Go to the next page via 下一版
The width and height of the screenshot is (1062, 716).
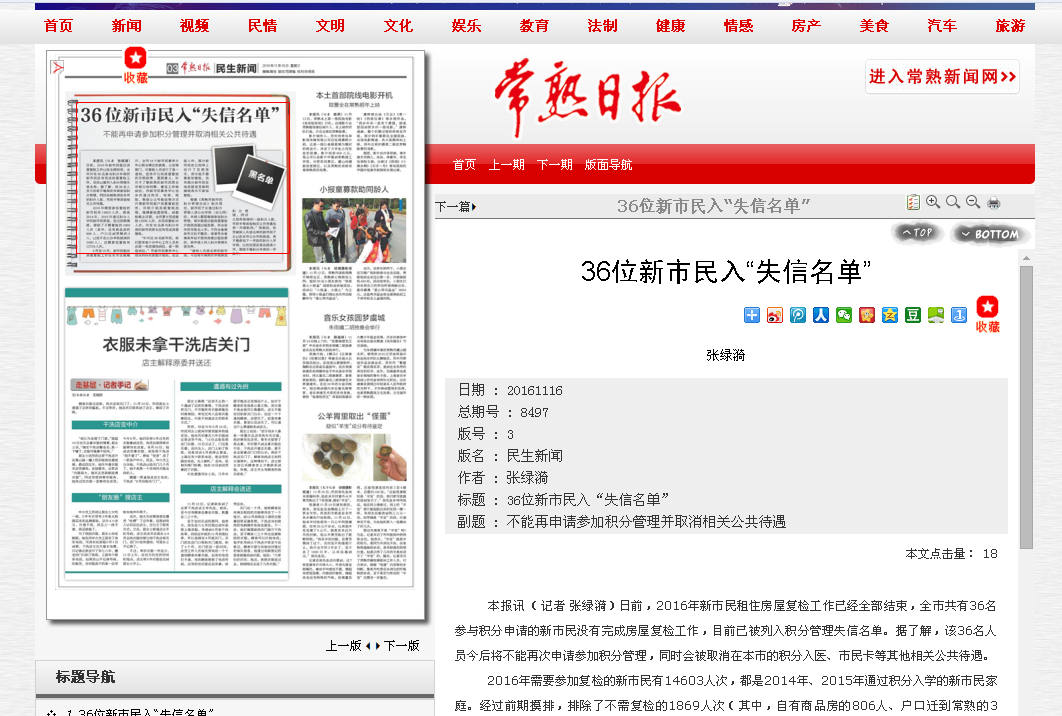400,646
